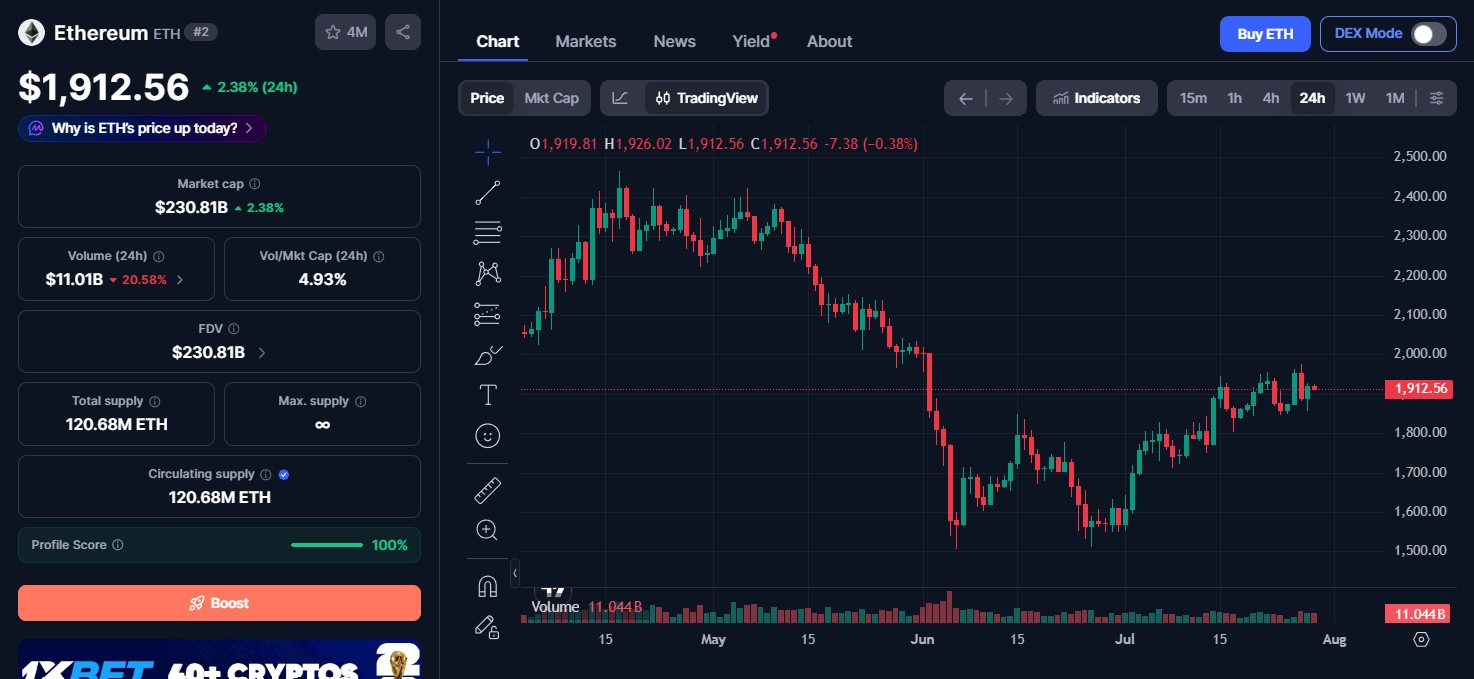Set chart interval to 15m
Screen dimensions: 1474x679
point(1193,98)
